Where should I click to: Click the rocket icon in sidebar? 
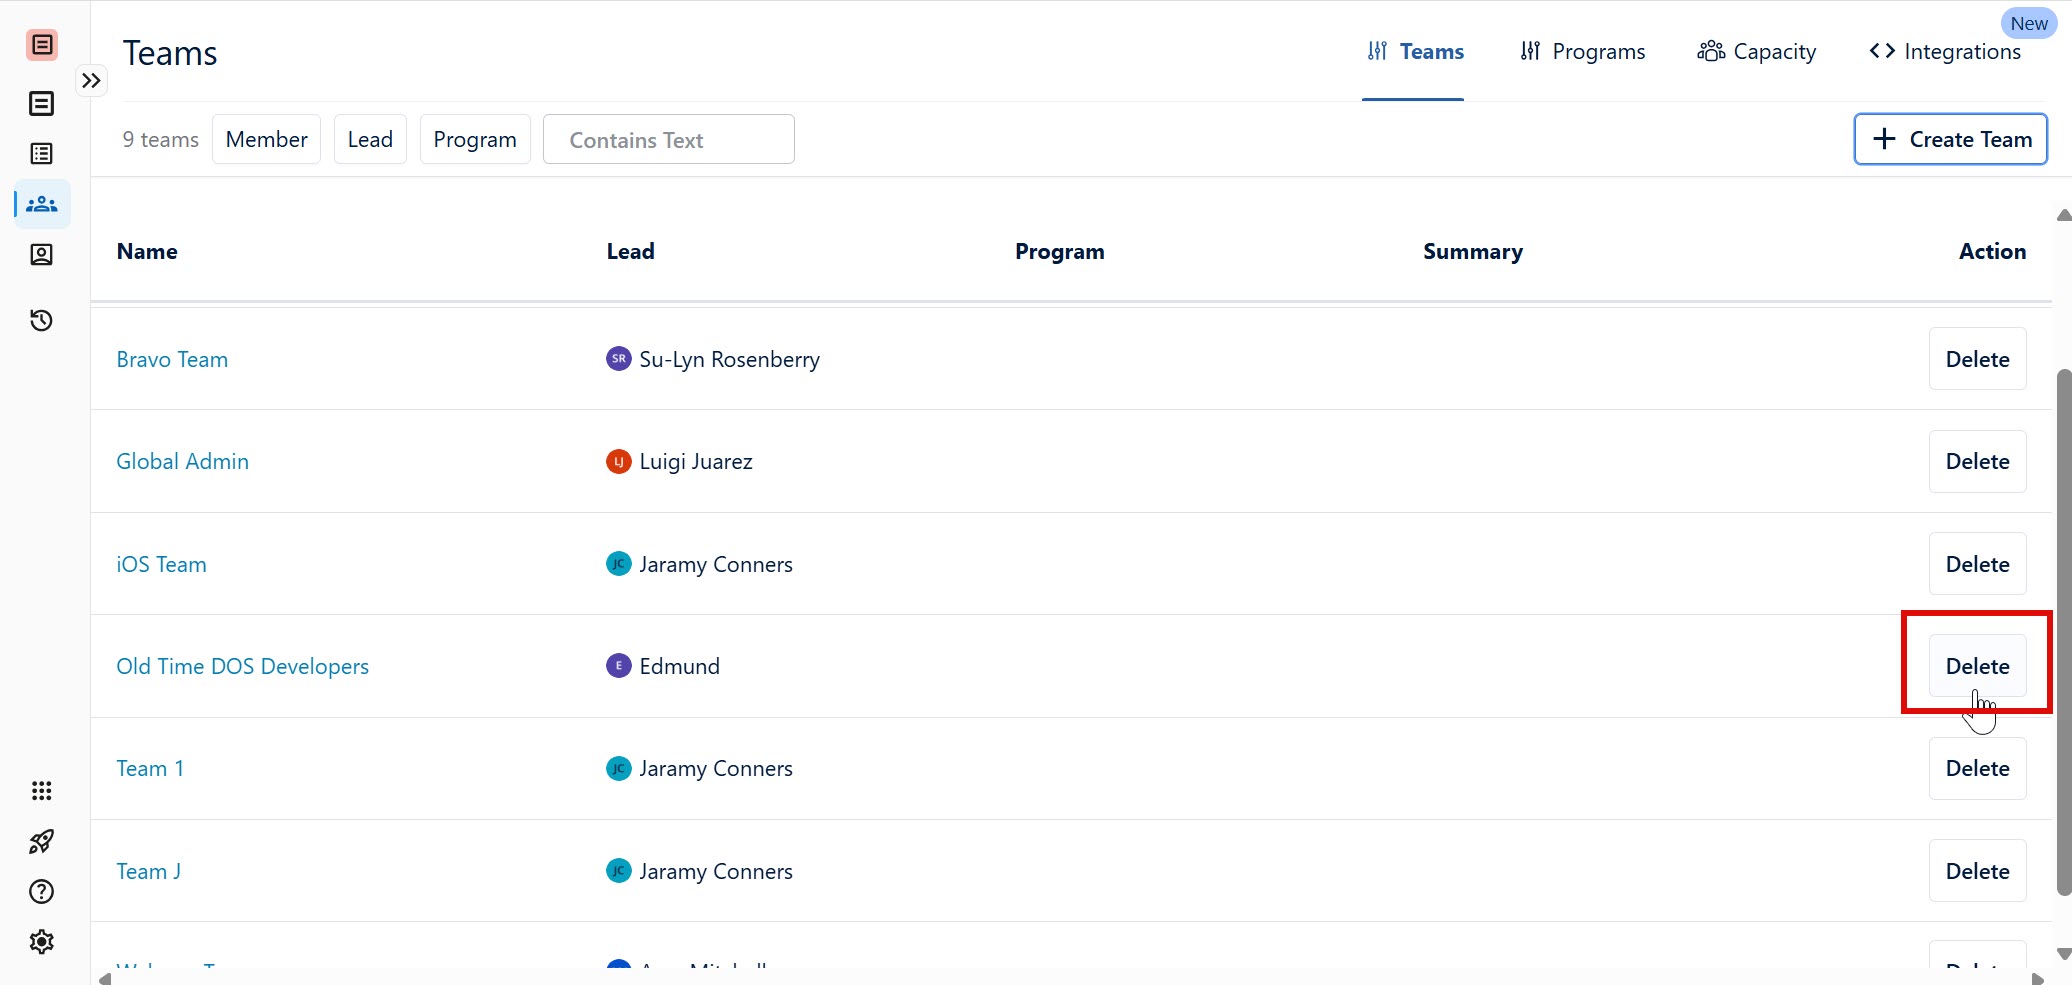click(x=42, y=841)
